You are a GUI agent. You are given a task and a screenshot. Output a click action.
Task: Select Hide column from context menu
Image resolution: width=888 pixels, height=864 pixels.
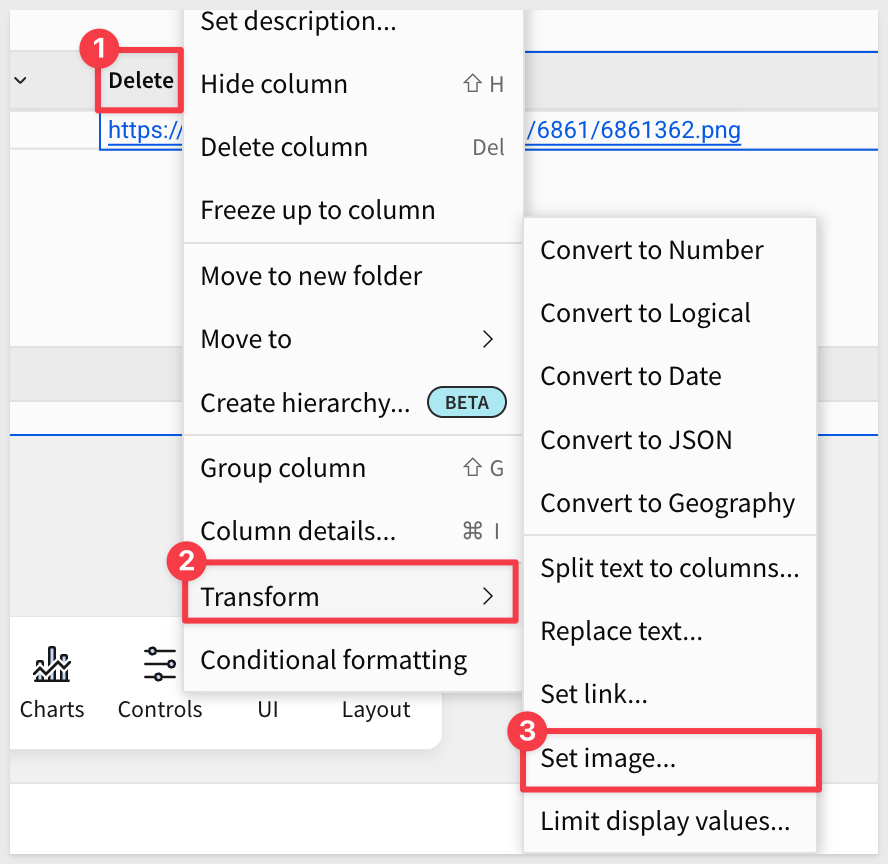point(274,85)
